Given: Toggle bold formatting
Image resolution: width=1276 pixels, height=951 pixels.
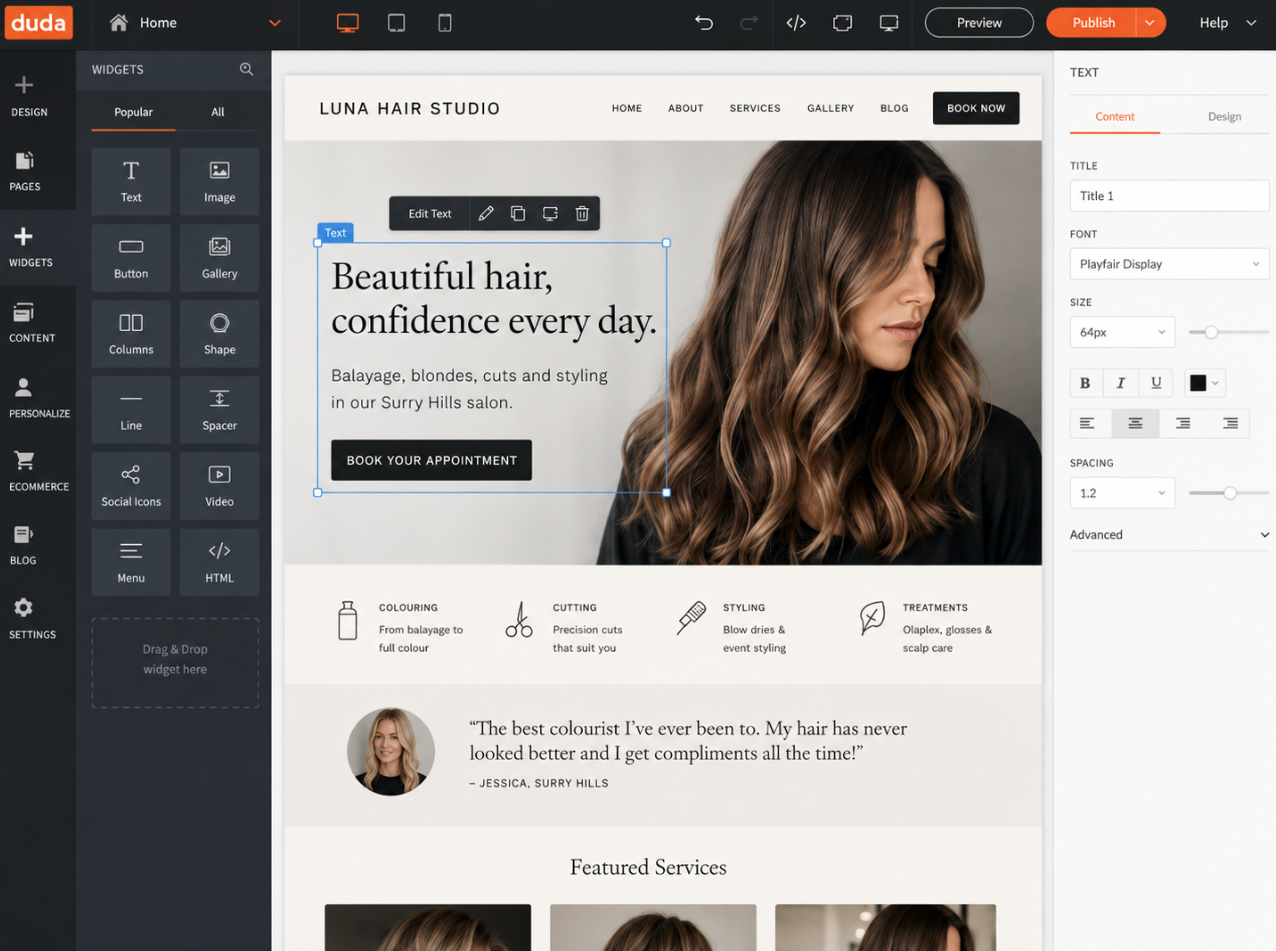Looking at the screenshot, I should [x=1085, y=383].
